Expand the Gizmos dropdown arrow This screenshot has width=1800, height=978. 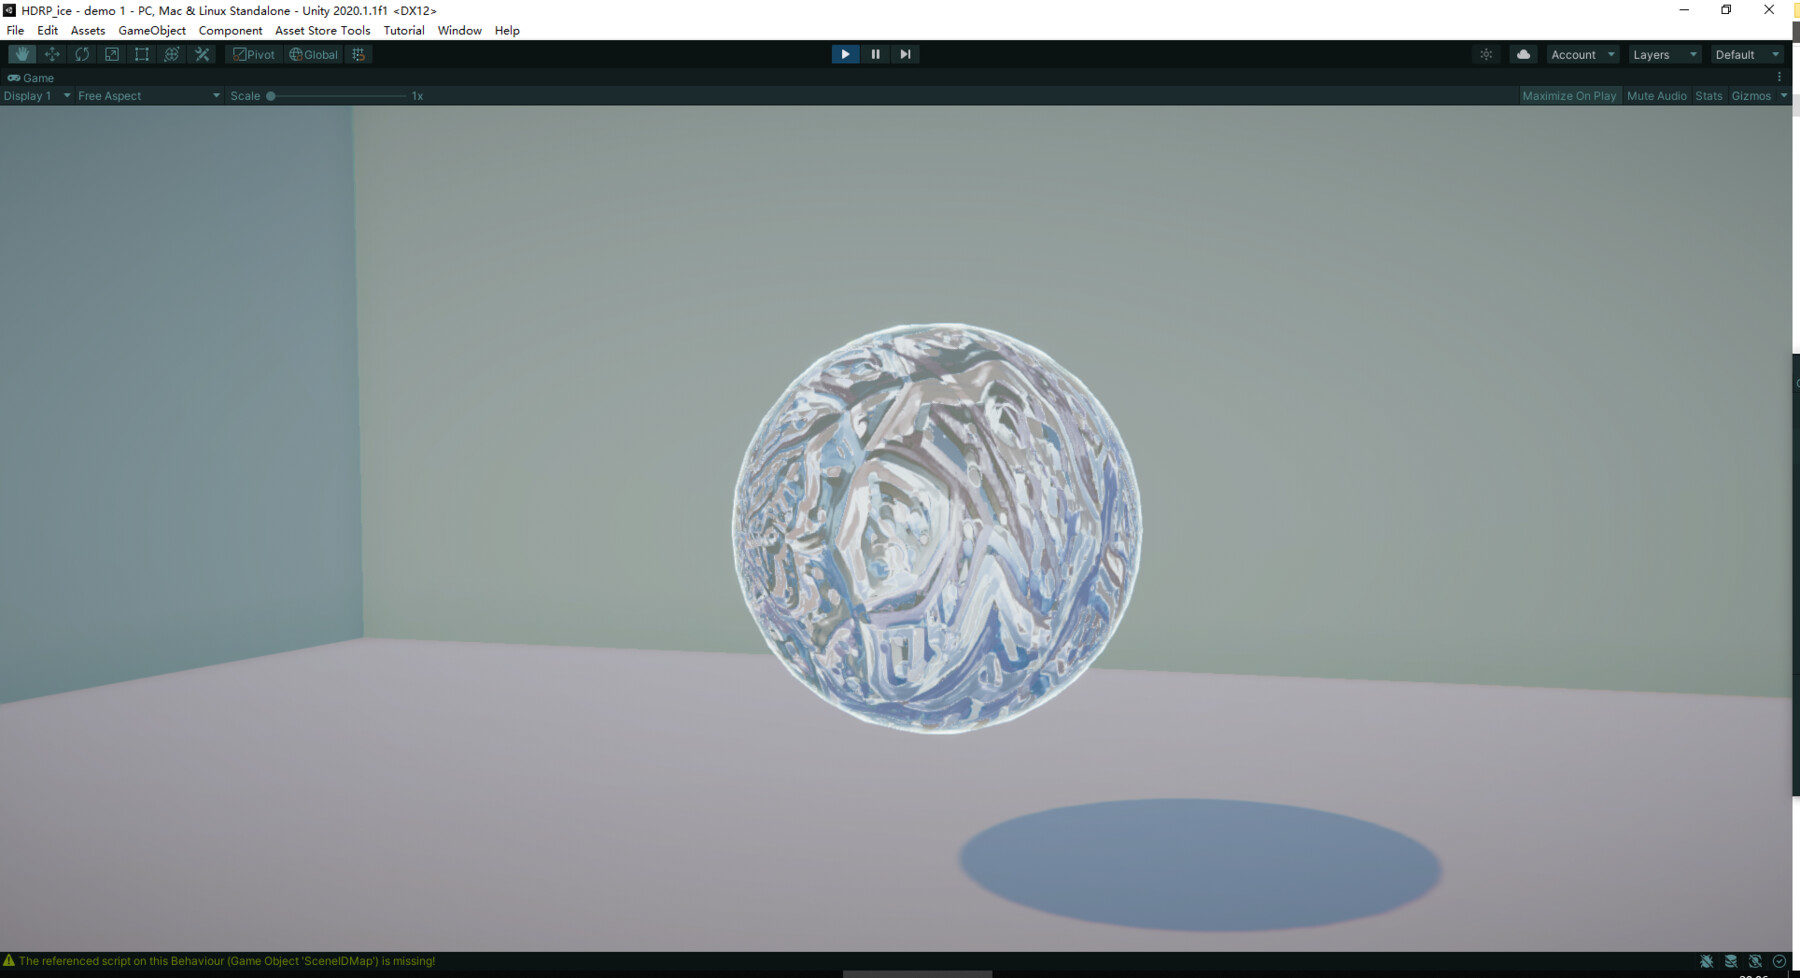pyautogui.click(x=1784, y=96)
